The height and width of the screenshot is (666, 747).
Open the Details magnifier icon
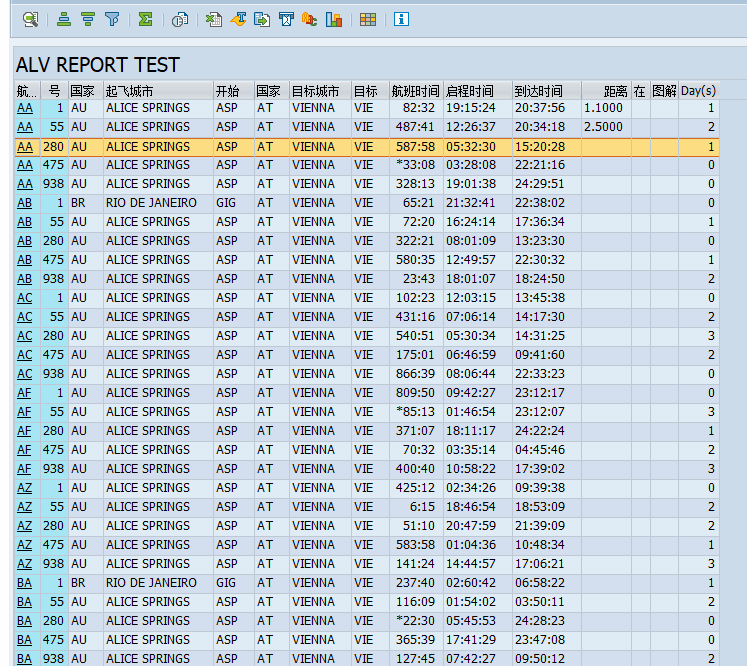click(30, 20)
